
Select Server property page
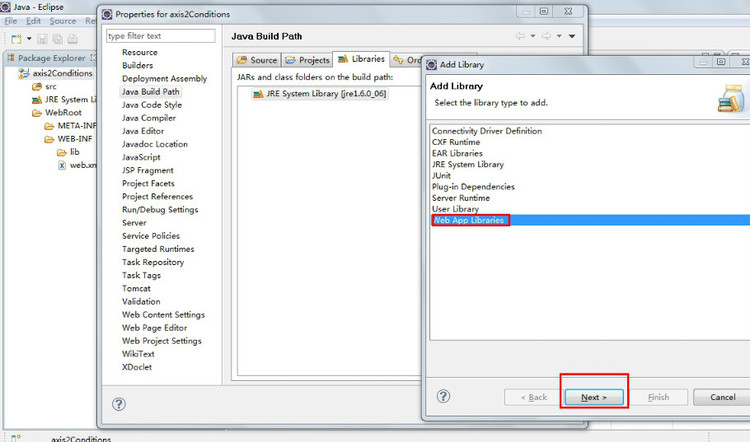(x=134, y=223)
